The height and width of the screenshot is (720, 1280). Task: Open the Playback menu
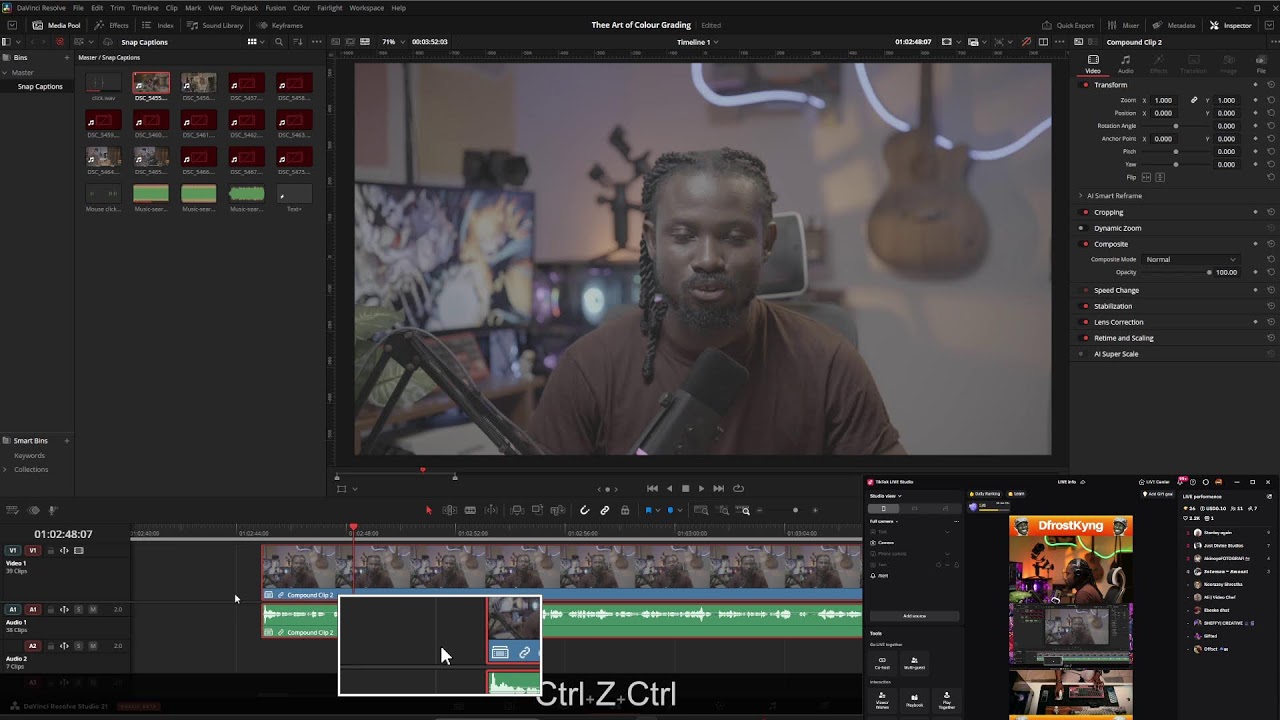click(x=244, y=8)
